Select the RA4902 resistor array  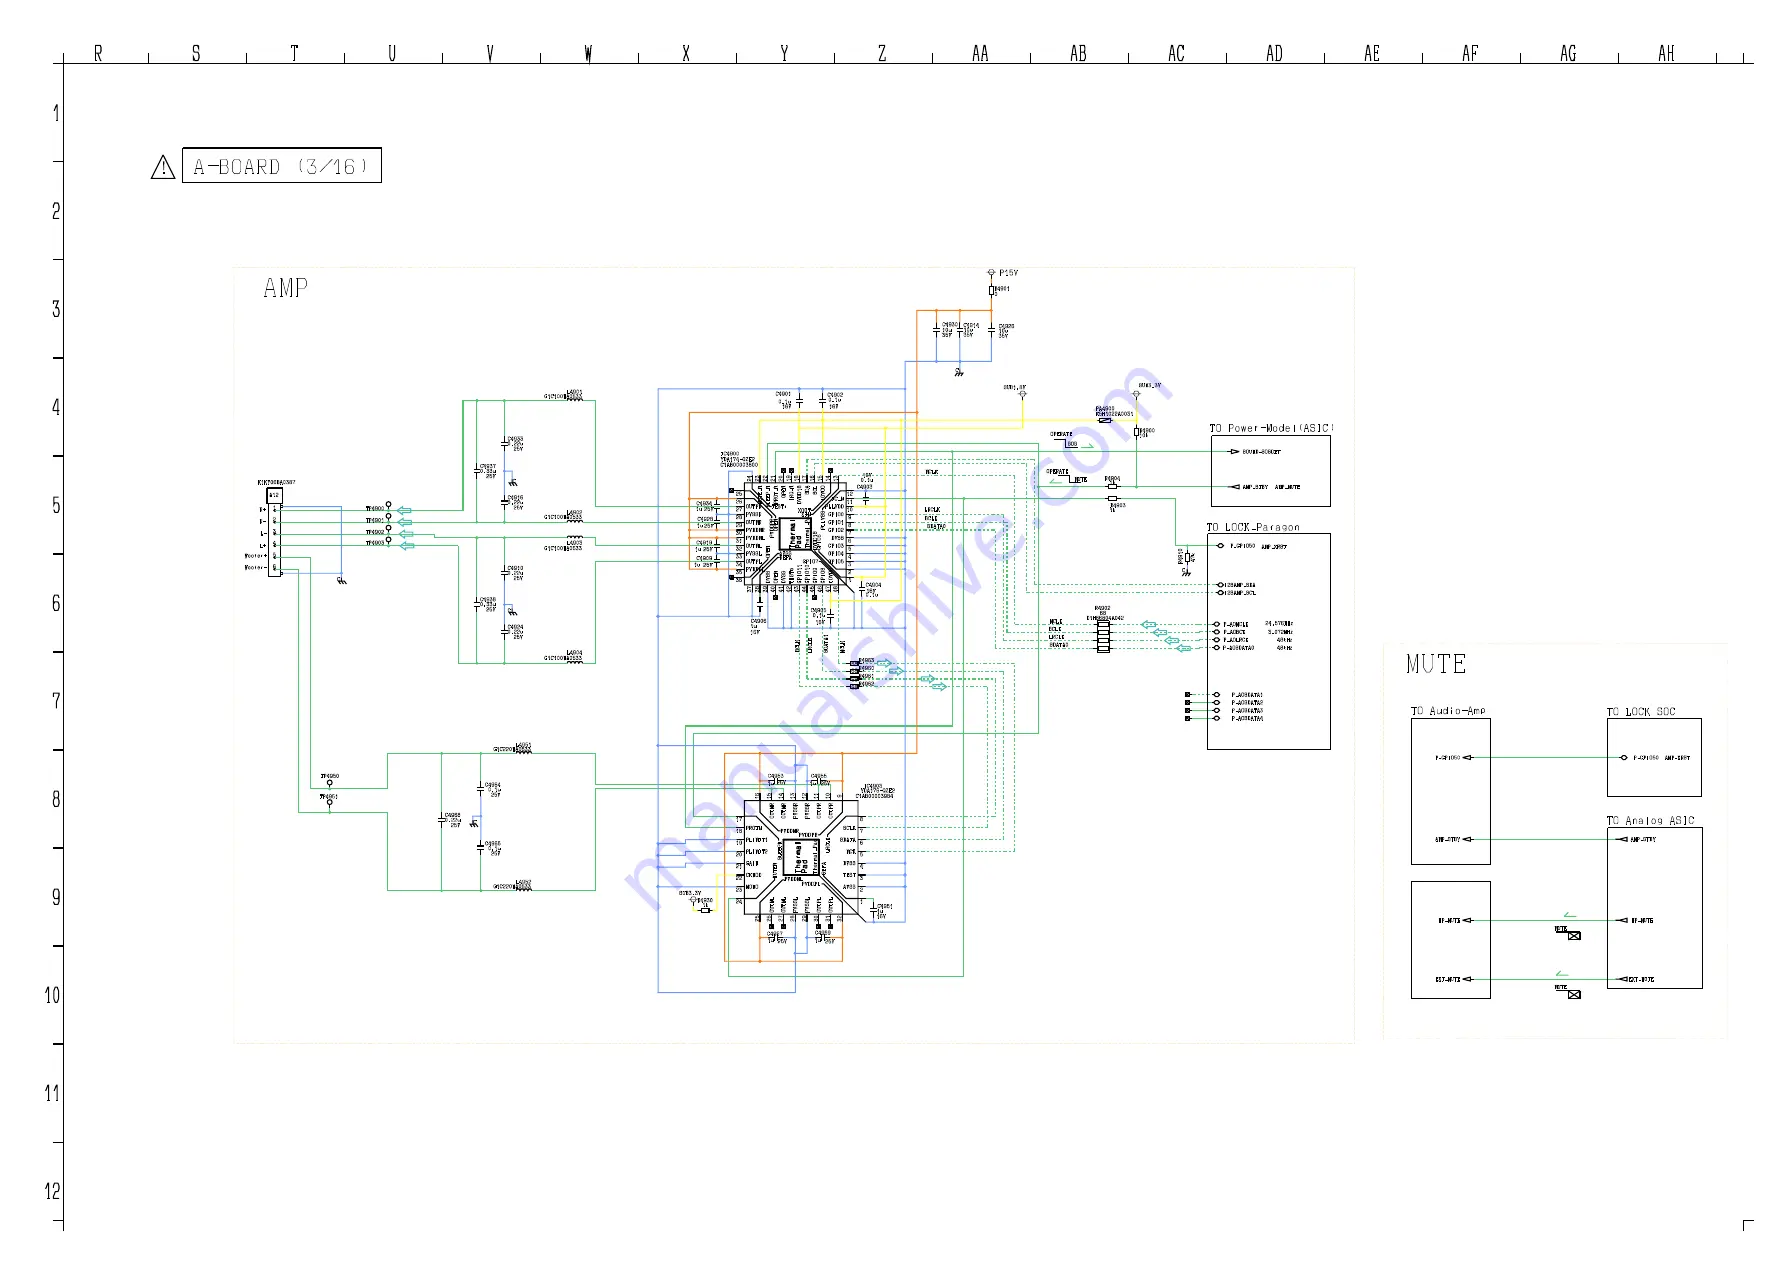(x=1103, y=636)
